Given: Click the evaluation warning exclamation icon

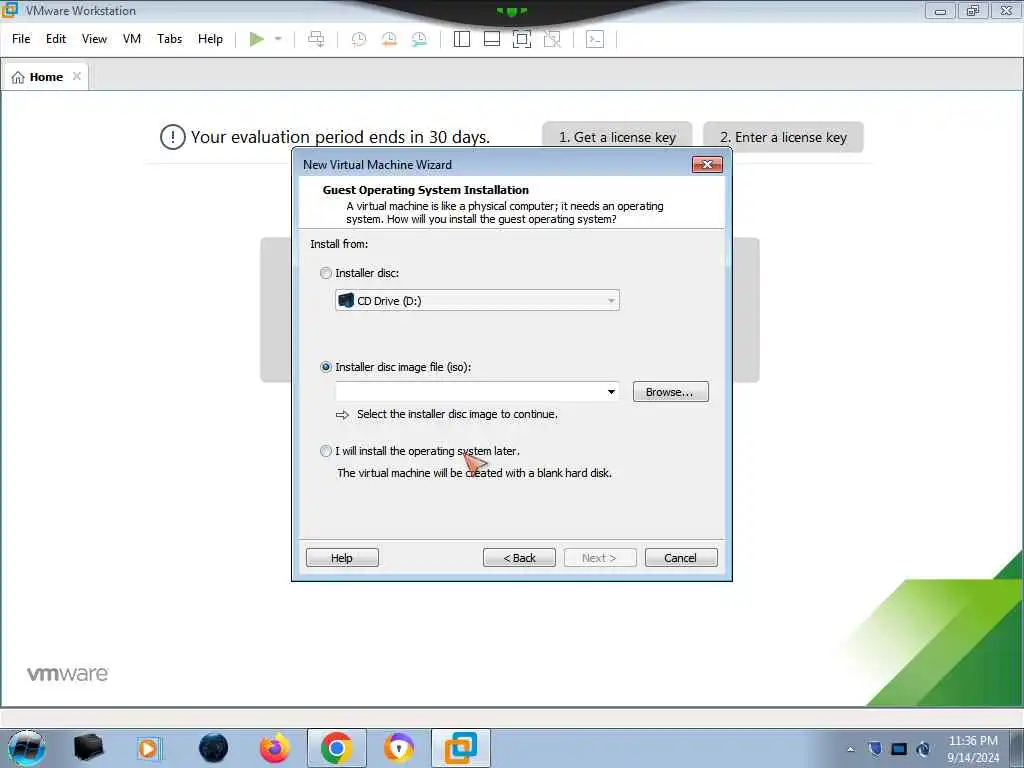Looking at the screenshot, I should (x=172, y=137).
